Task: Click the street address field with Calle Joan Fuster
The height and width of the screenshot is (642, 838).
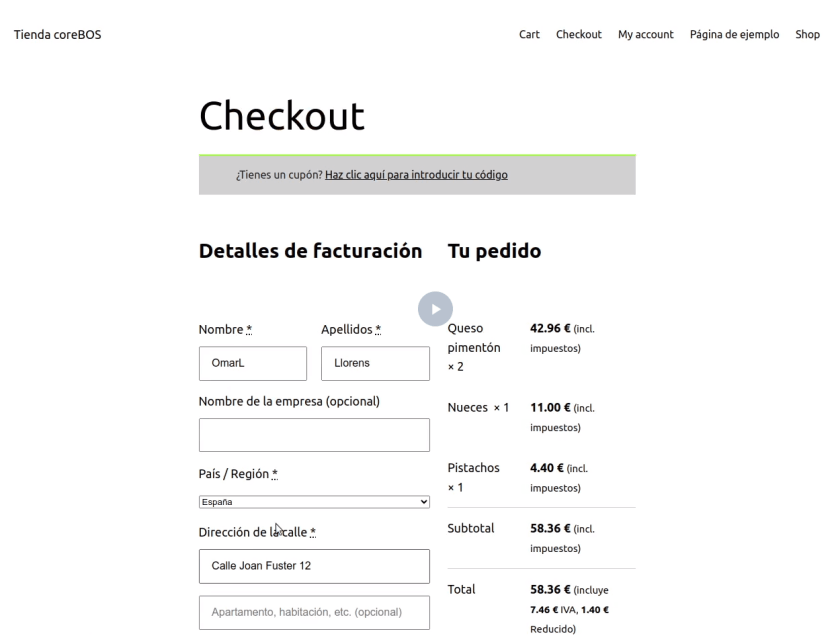Action: 314,566
